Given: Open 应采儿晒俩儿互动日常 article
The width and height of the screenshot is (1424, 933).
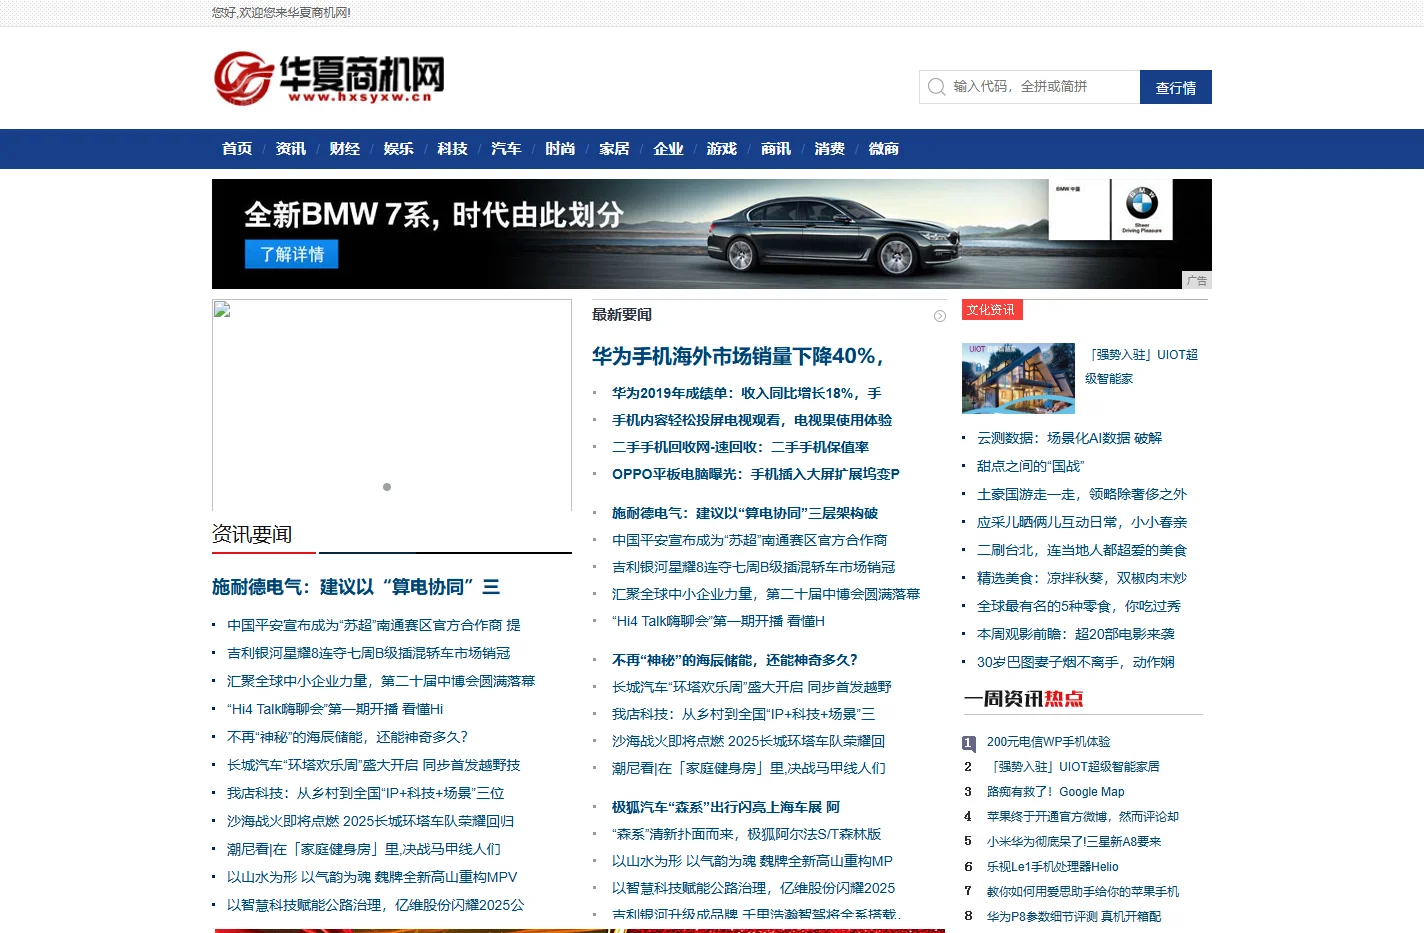Looking at the screenshot, I should coord(1082,522).
